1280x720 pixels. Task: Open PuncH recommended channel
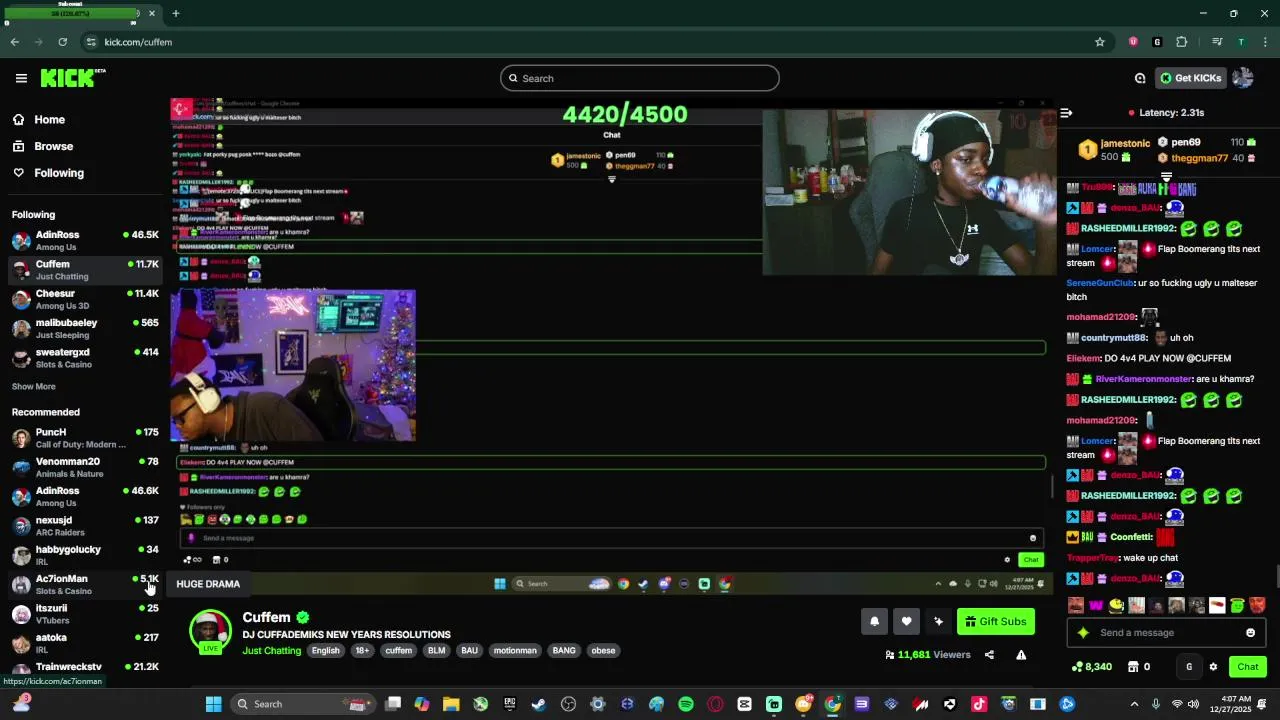tap(85, 438)
